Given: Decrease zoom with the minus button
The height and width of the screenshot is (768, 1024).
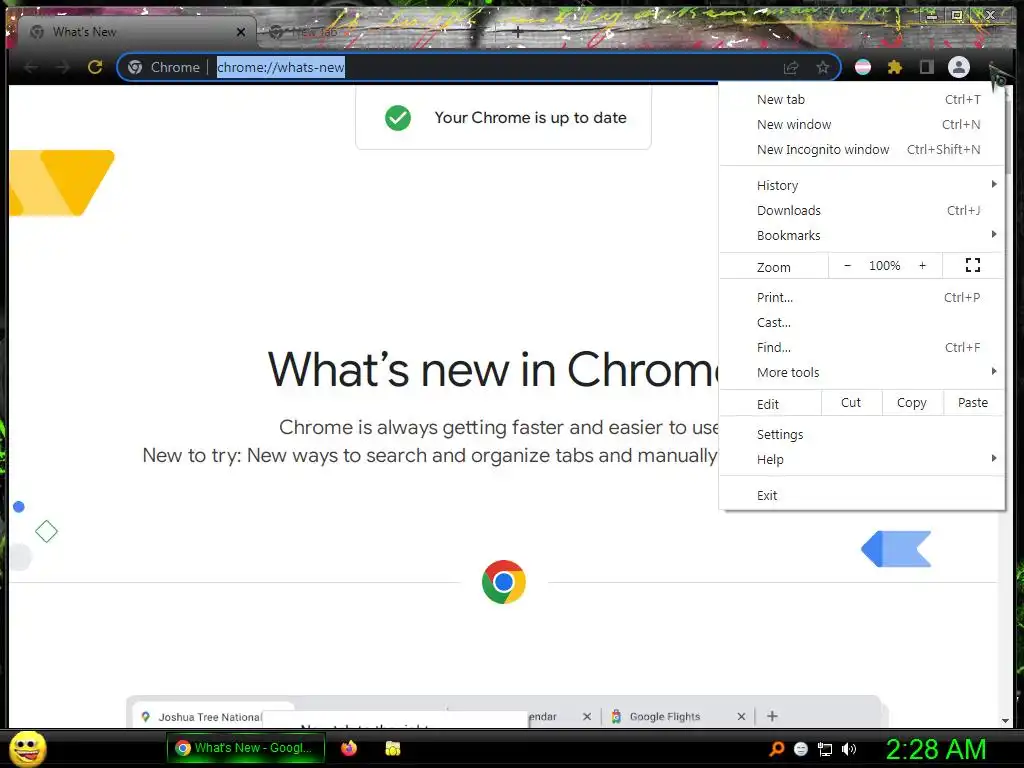Looking at the screenshot, I should [848, 266].
